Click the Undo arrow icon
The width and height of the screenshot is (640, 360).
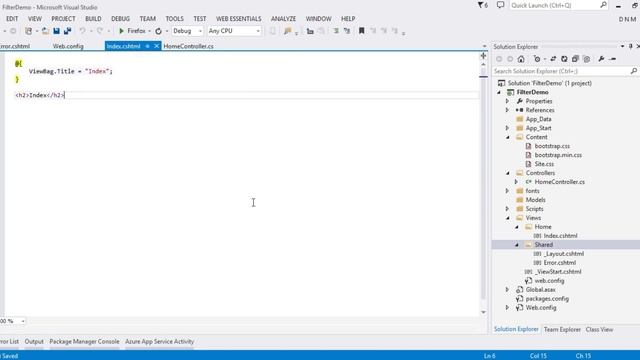point(82,31)
